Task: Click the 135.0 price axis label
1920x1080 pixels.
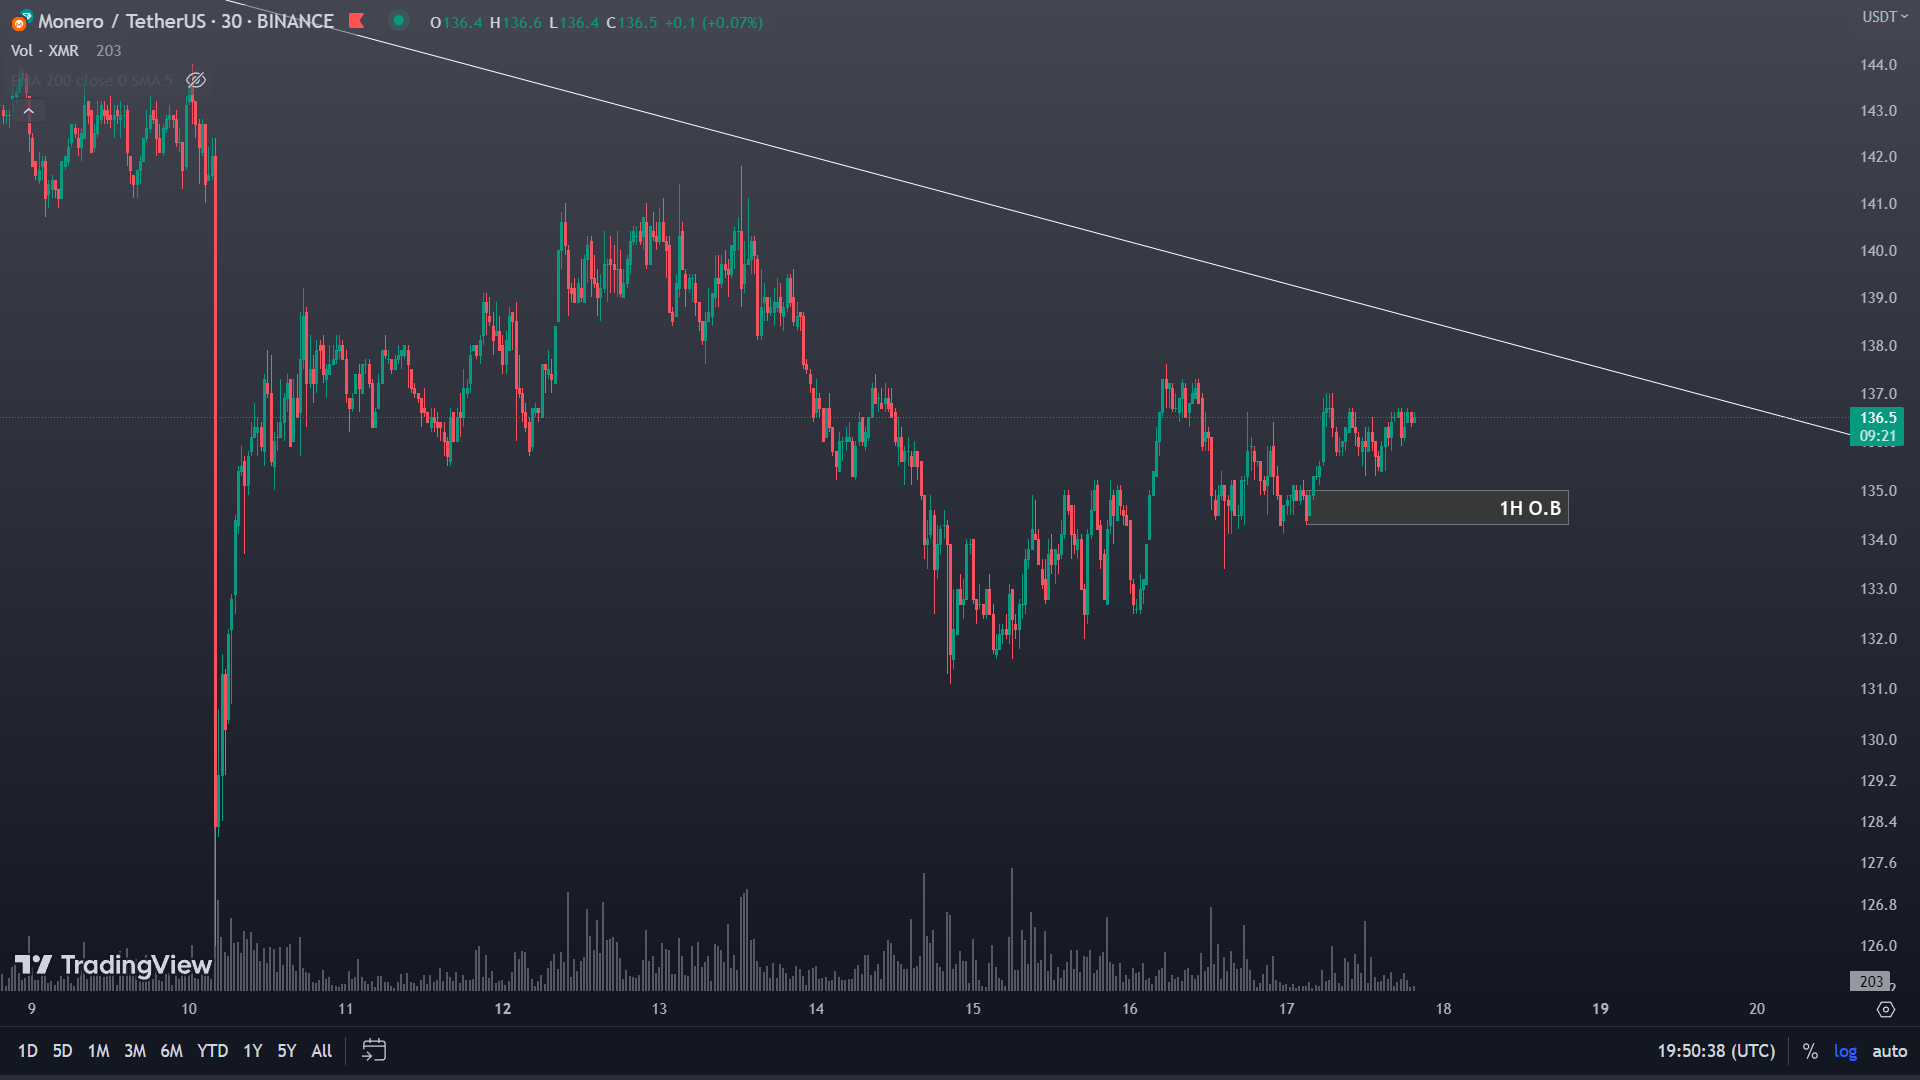Action: (x=1878, y=491)
